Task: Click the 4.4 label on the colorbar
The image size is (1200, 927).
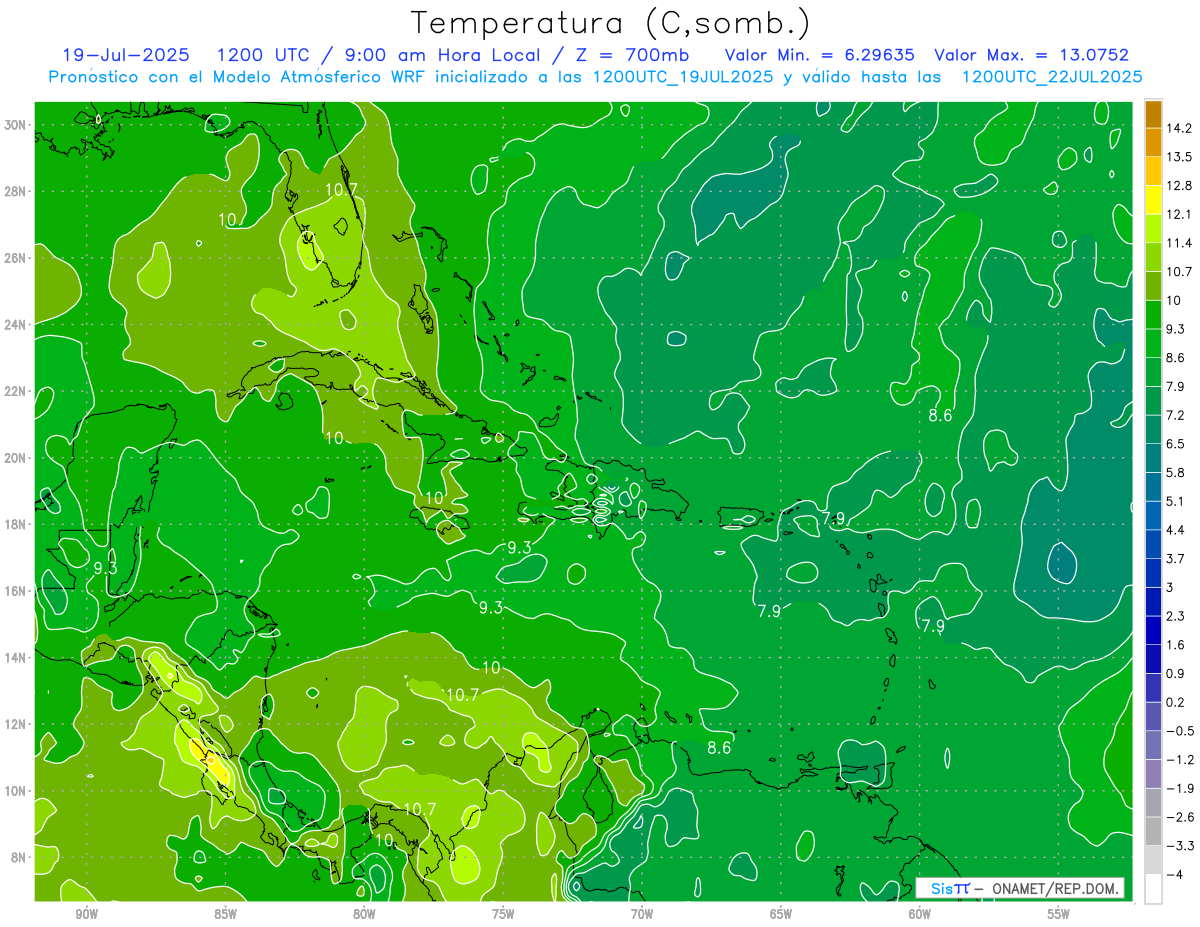Action: [x=1176, y=530]
